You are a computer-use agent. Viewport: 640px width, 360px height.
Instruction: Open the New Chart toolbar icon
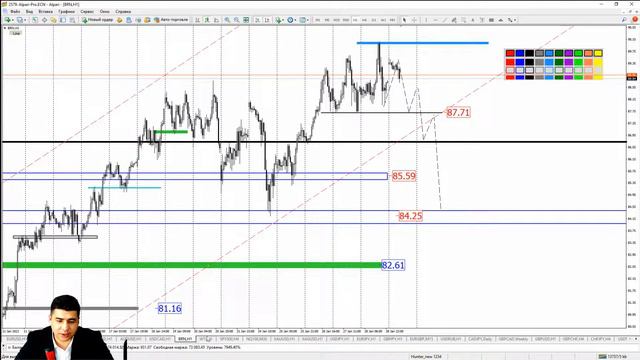point(7,20)
